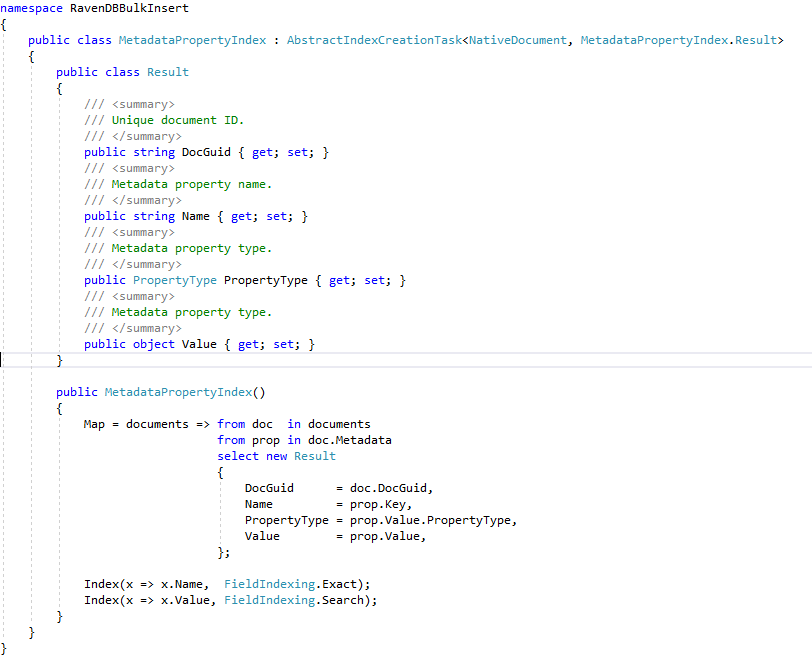Click property name 'DocGuid' in its string declaration
Image resolution: width=812 pixels, height=661 pixels.
(206, 152)
